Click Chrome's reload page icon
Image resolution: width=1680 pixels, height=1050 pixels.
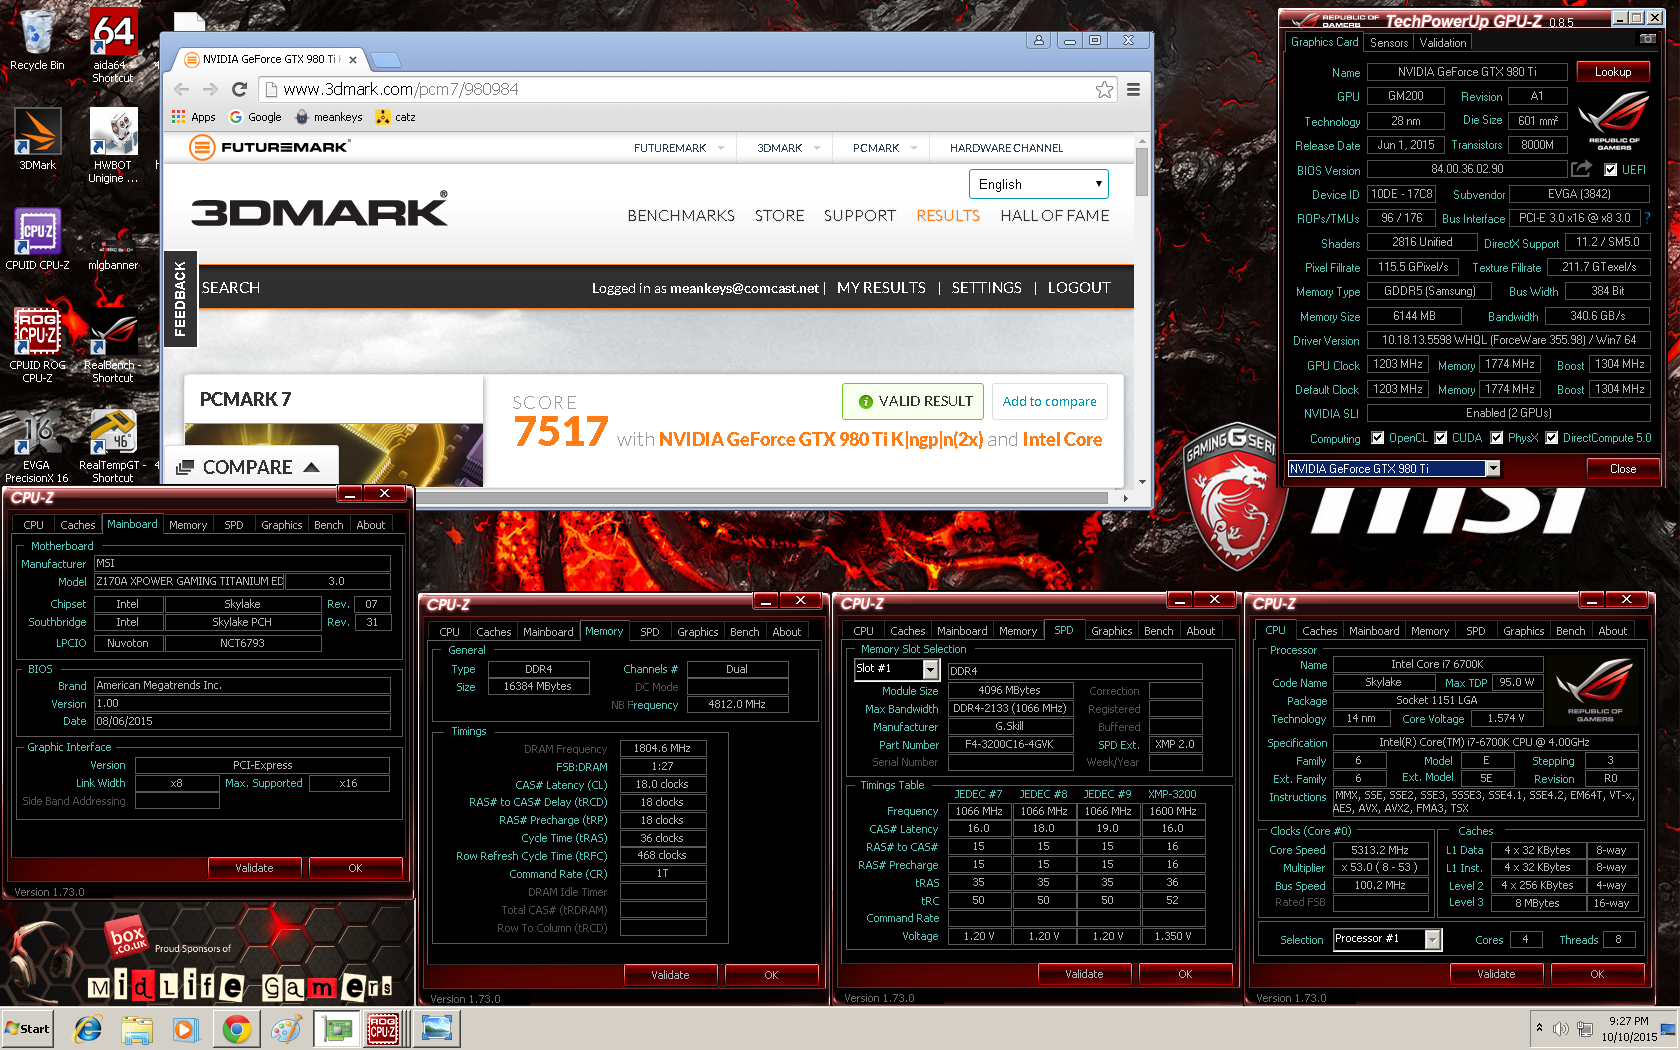(x=239, y=89)
